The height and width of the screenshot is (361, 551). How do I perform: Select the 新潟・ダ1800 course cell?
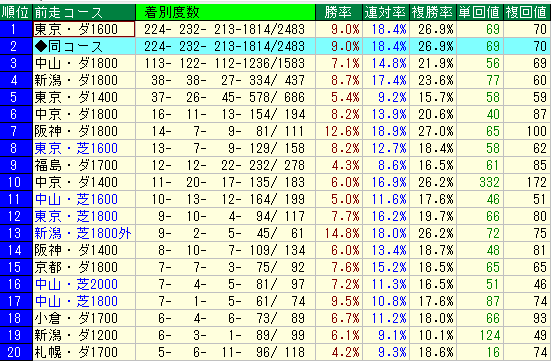(x=84, y=80)
